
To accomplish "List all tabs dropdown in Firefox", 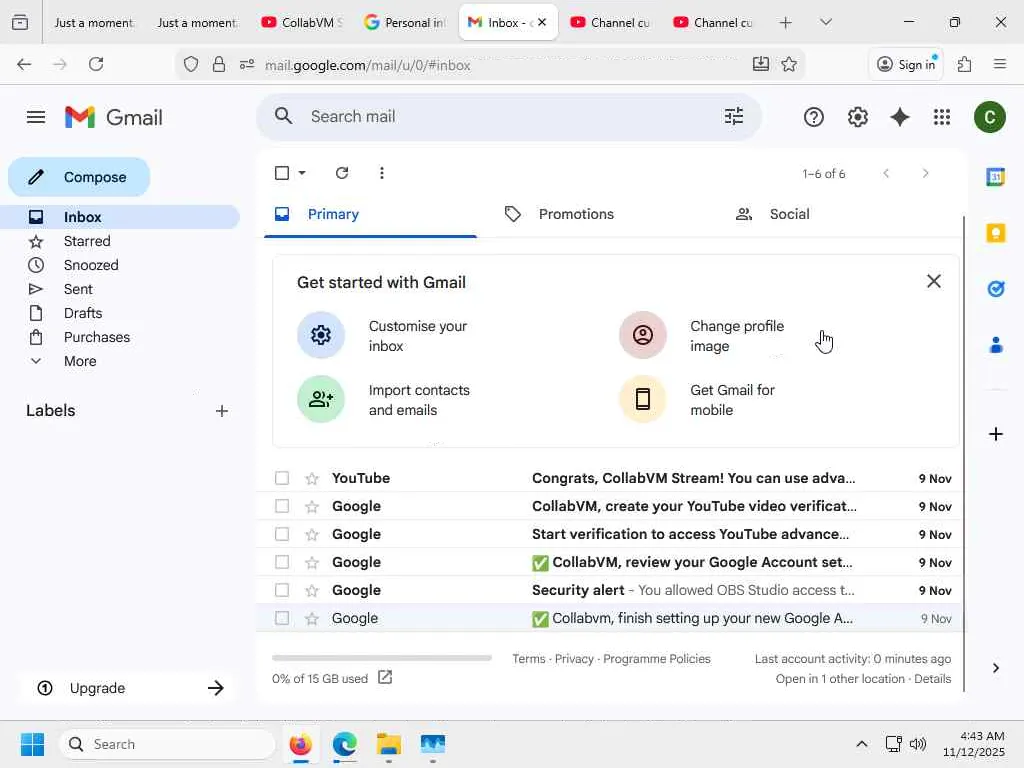I will (825, 22).
